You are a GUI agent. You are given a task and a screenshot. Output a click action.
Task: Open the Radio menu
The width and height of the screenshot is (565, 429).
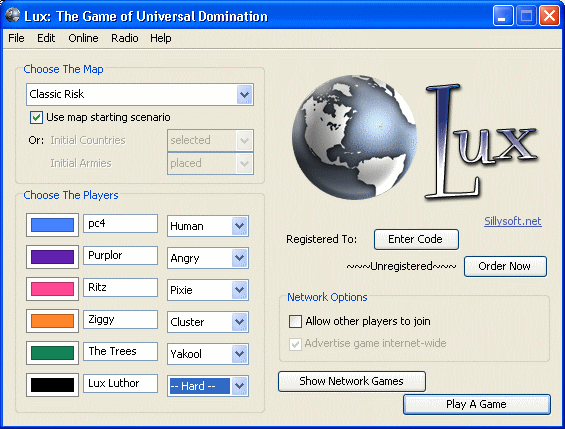pyautogui.click(x=125, y=38)
